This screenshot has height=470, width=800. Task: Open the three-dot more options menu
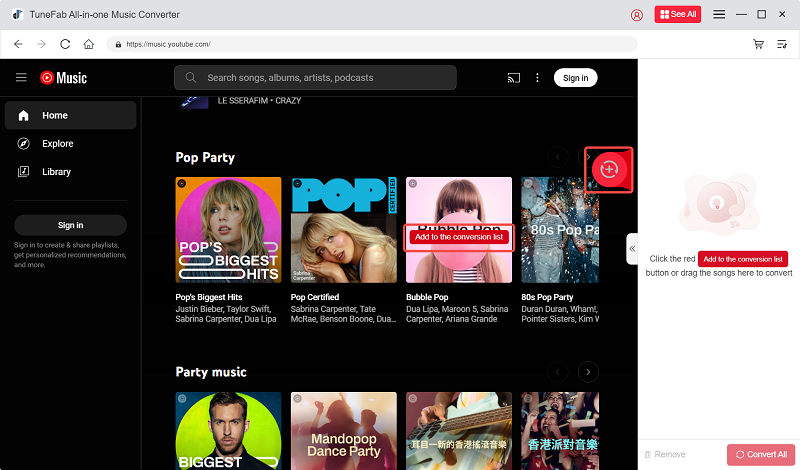(537, 78)
